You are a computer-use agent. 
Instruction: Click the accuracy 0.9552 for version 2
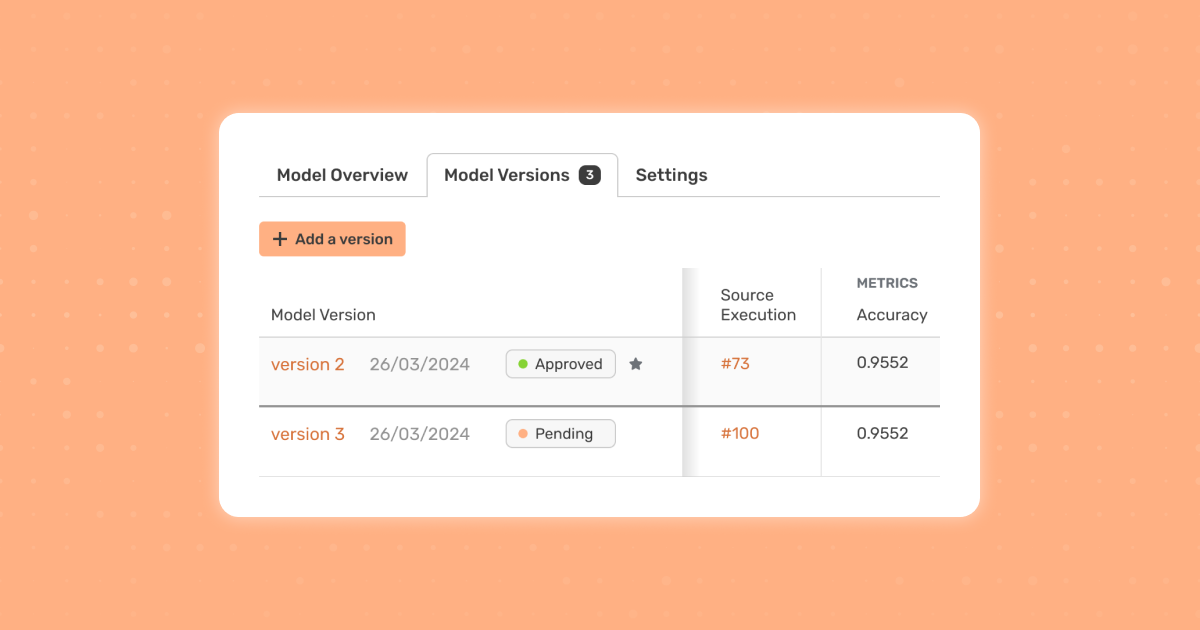[x=882, y=363]
